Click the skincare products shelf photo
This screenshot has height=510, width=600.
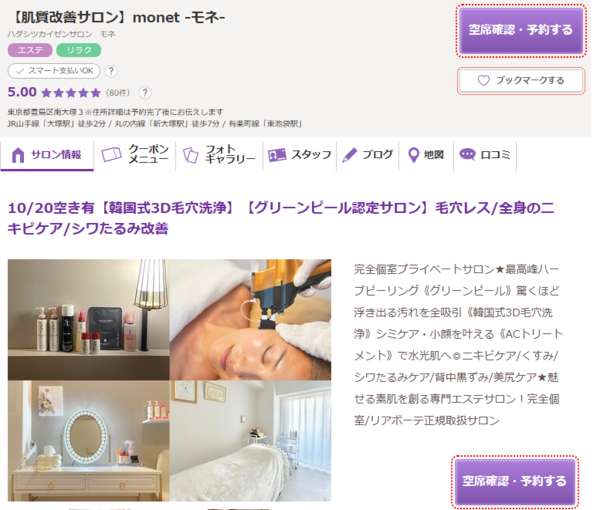coord(88,319)
